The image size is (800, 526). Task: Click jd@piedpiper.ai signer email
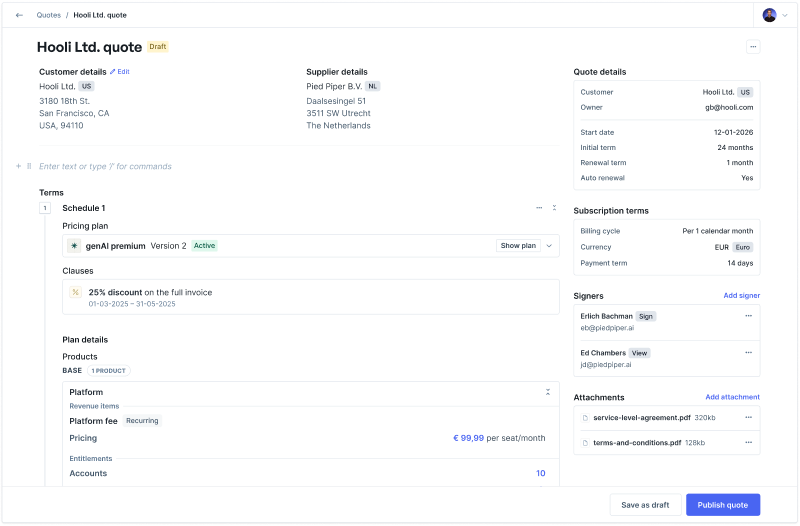pos(606,365)
